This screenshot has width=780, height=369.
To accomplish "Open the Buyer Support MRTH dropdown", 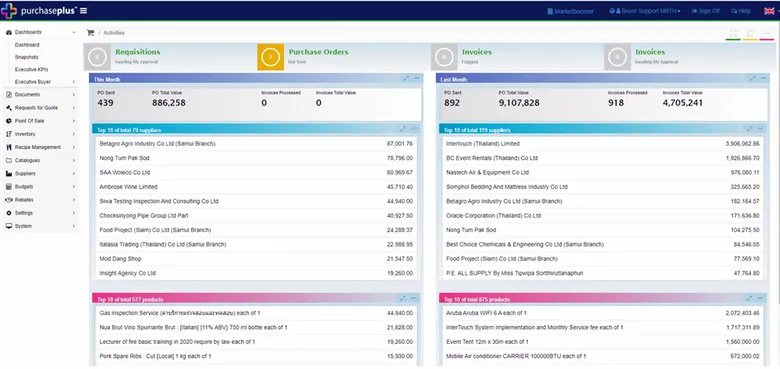I will (x=645, y=11).
